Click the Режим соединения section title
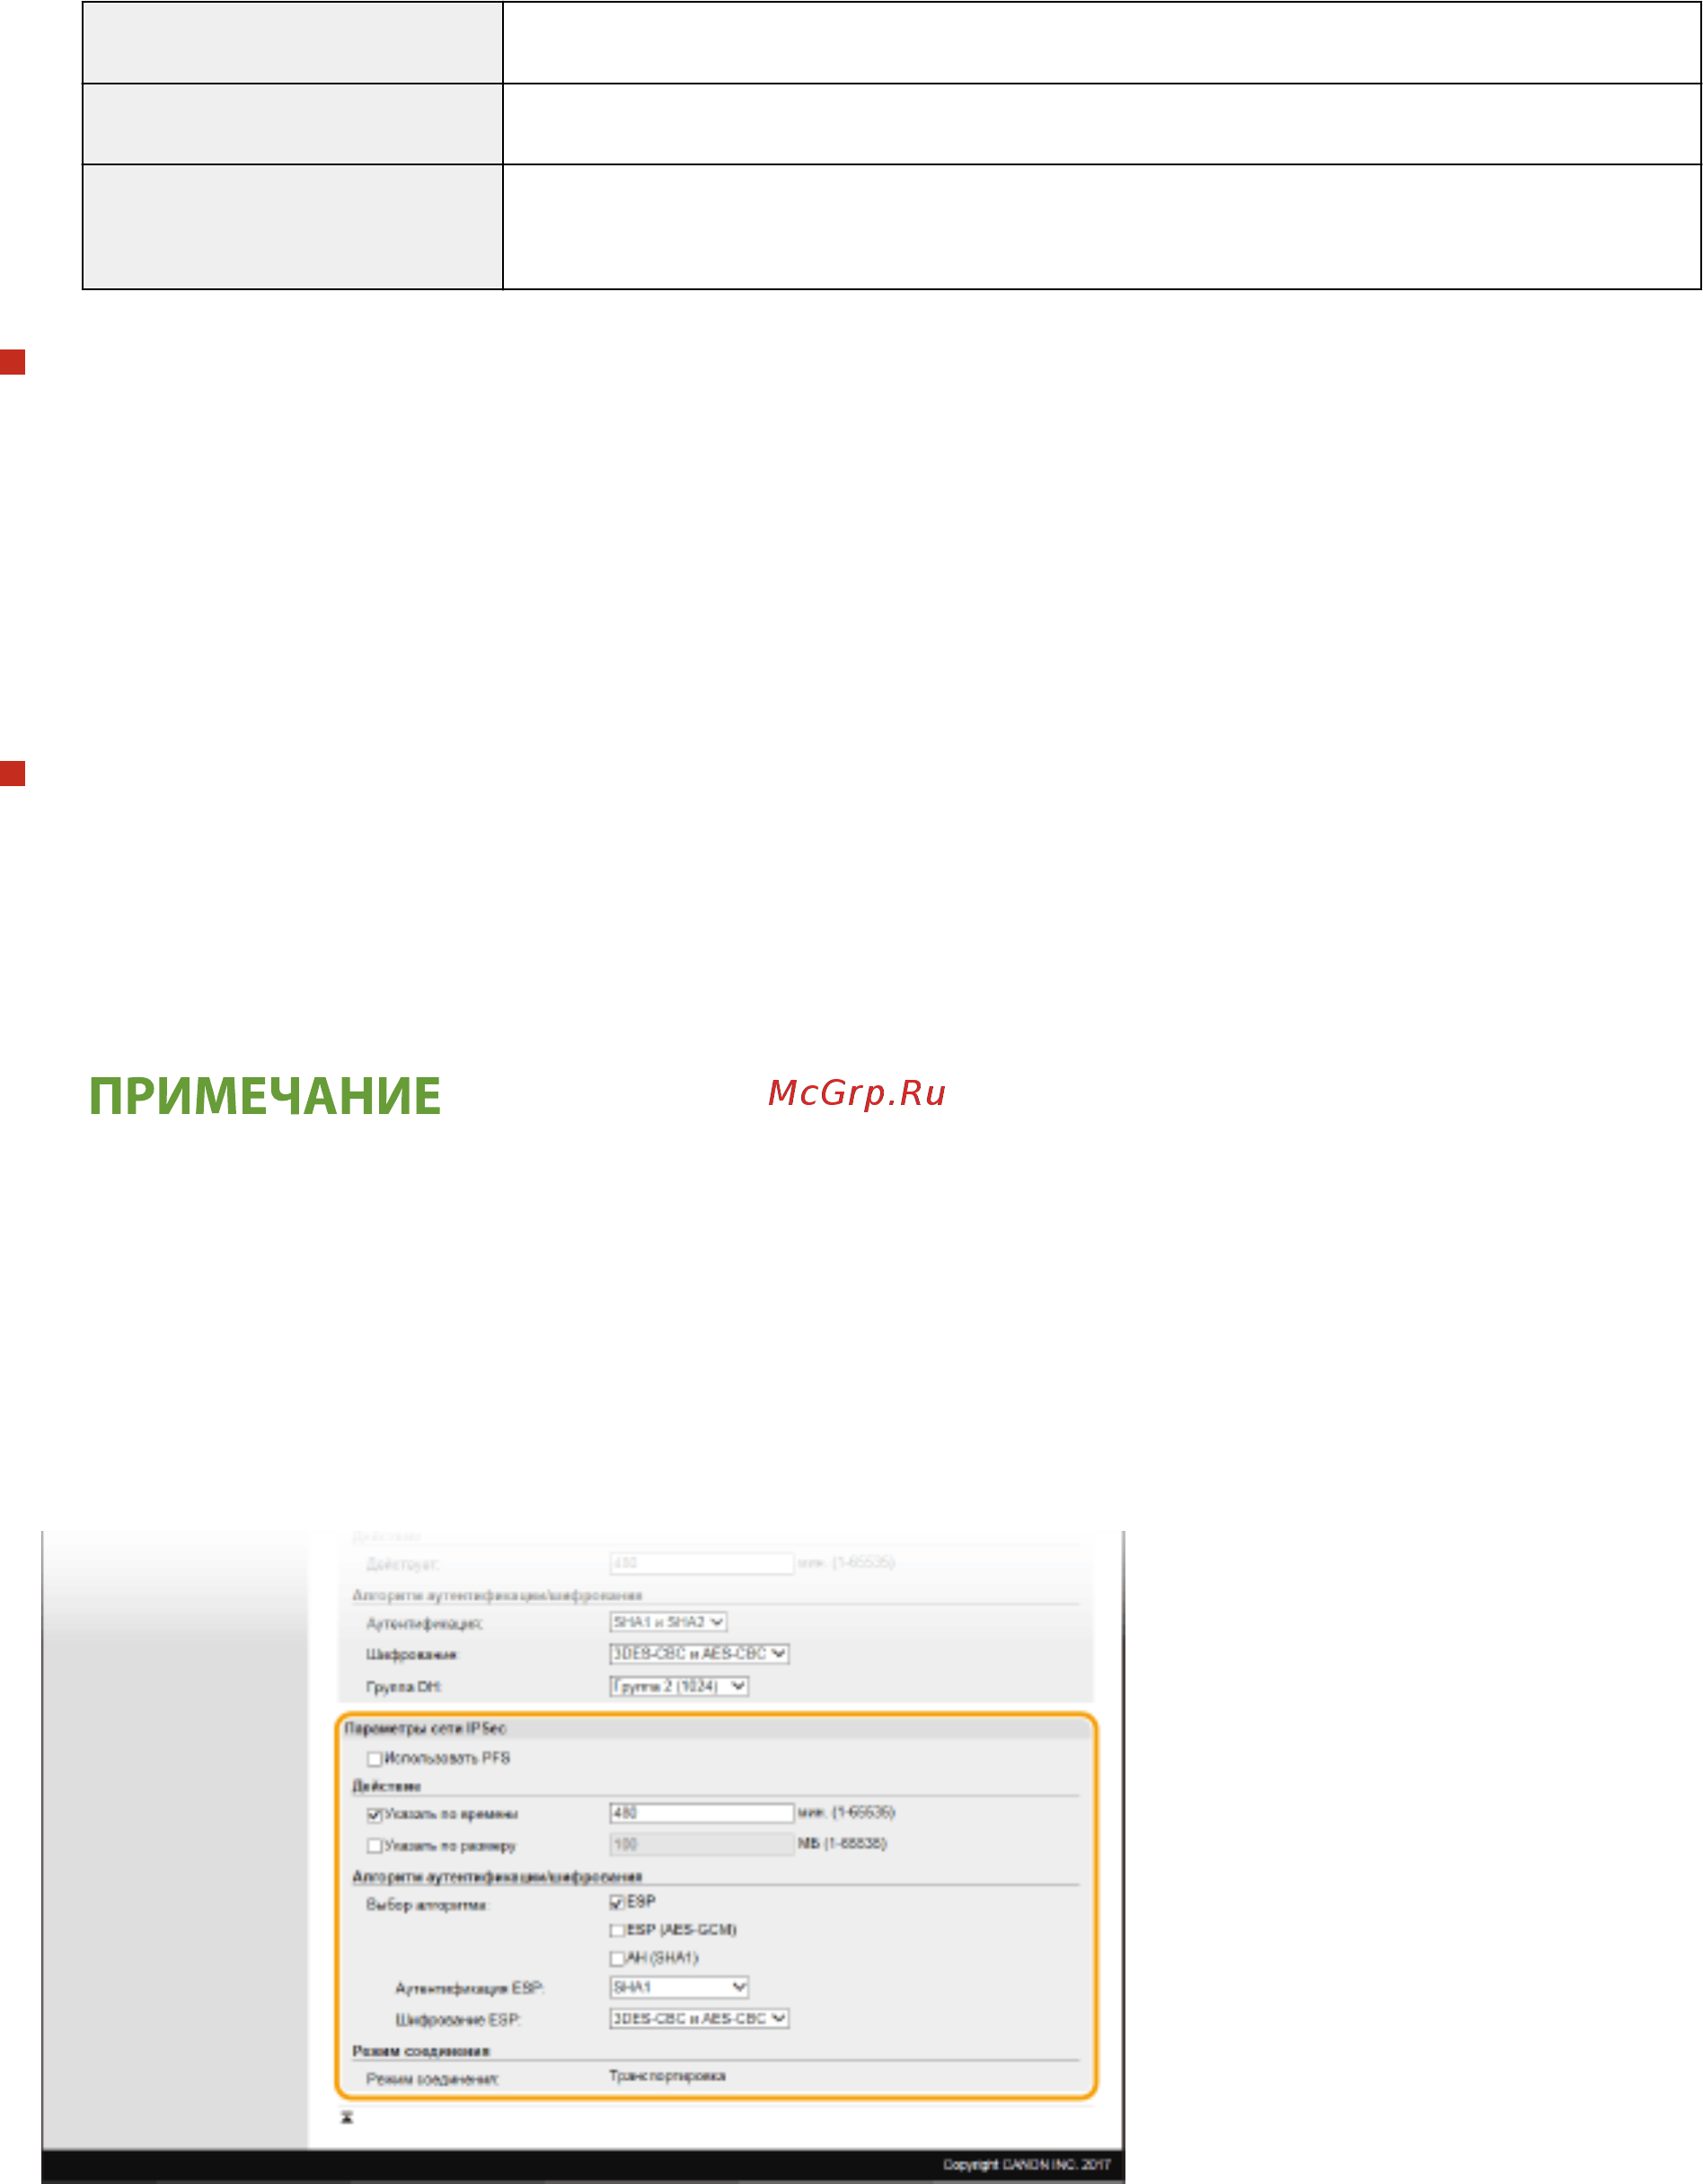This screenshot has width=1703, height=2184. pyautogui.click(x=421, y=2052)
